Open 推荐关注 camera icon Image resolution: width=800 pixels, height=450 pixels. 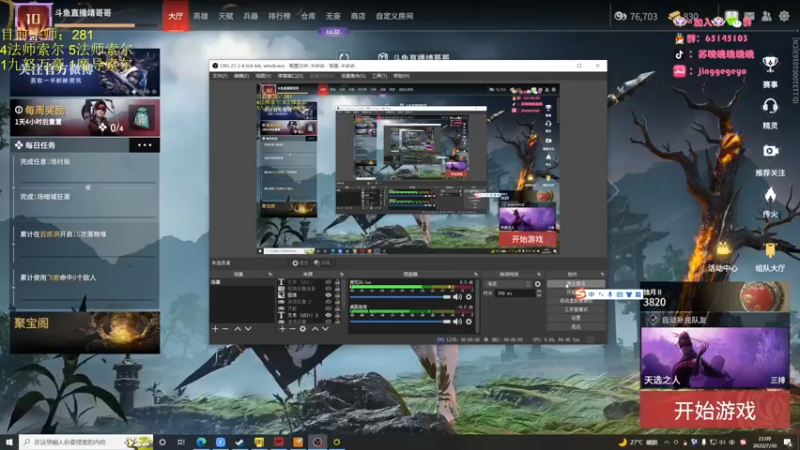(770, 151)
